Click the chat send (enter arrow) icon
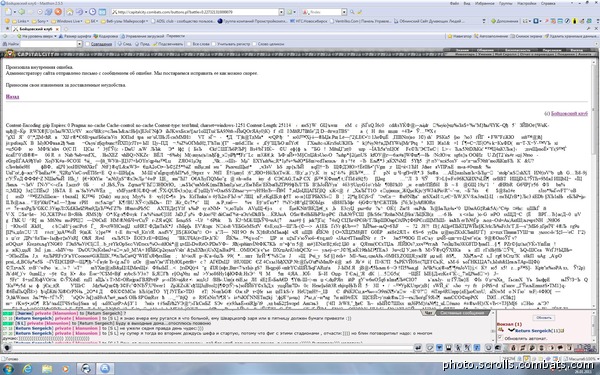Viewport: 600px width, 375px height. 418,347
